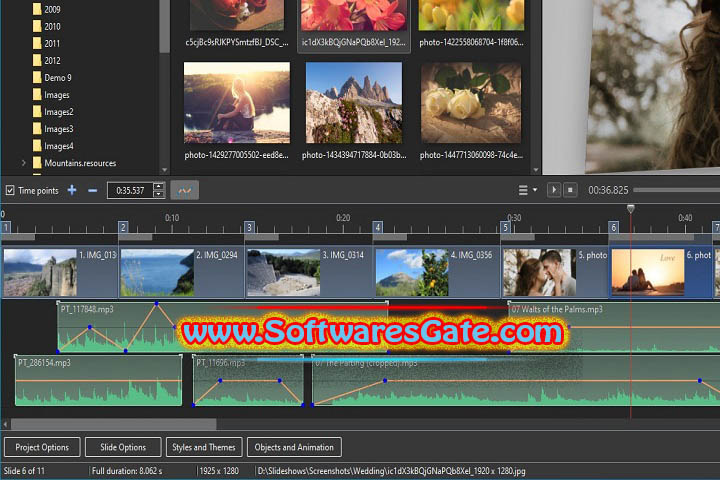Click timeline marker 3
The height and width of the screenshot is (480, 720).
point(249,227)
